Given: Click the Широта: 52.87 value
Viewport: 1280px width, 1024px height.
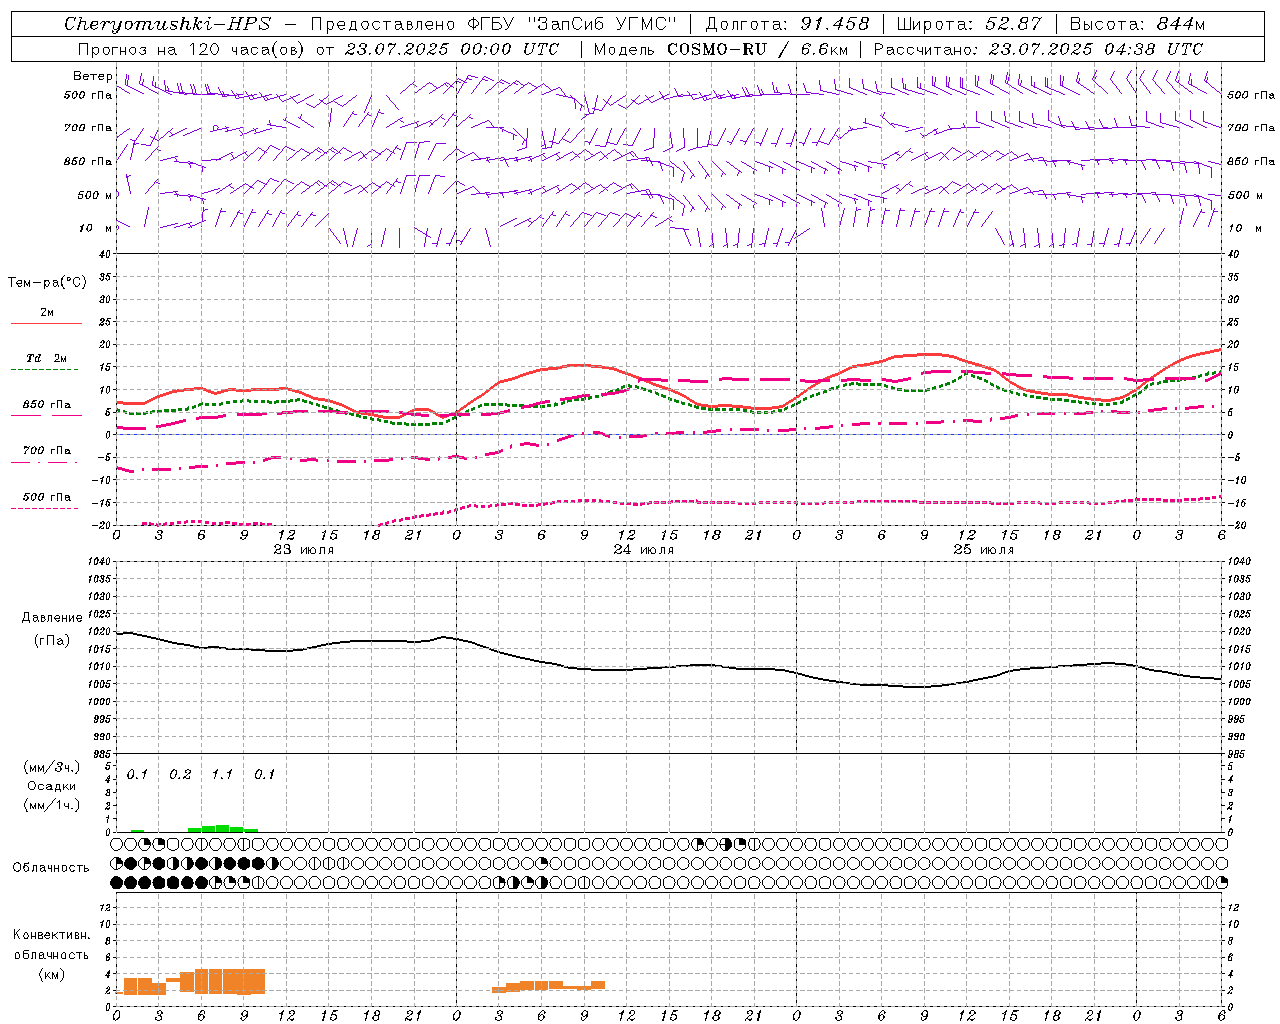Looking at the screenshot, I should click(x=969, y=24).
